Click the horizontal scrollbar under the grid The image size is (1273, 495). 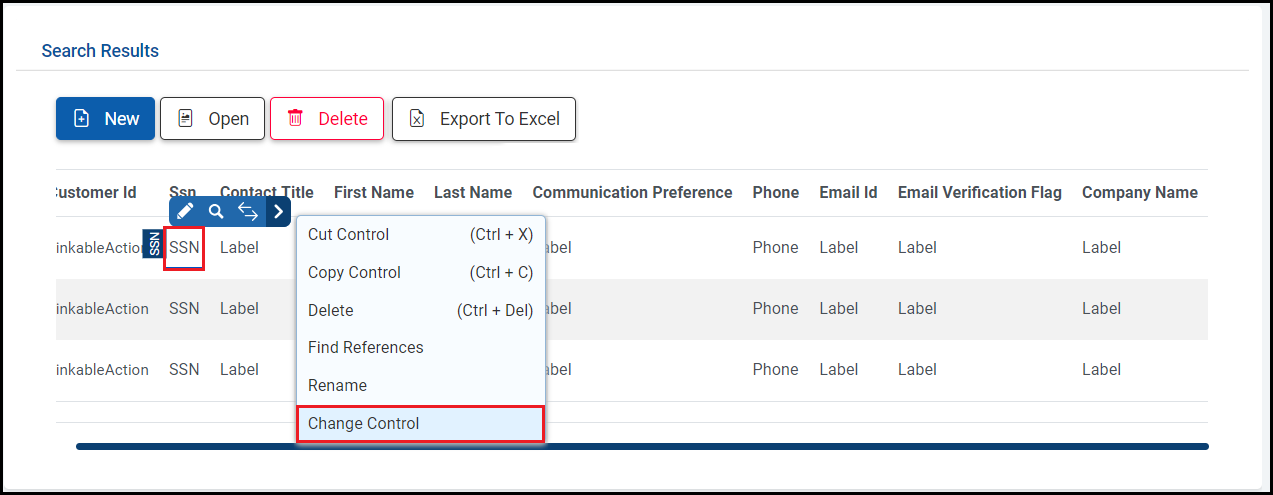click(642, 446)
